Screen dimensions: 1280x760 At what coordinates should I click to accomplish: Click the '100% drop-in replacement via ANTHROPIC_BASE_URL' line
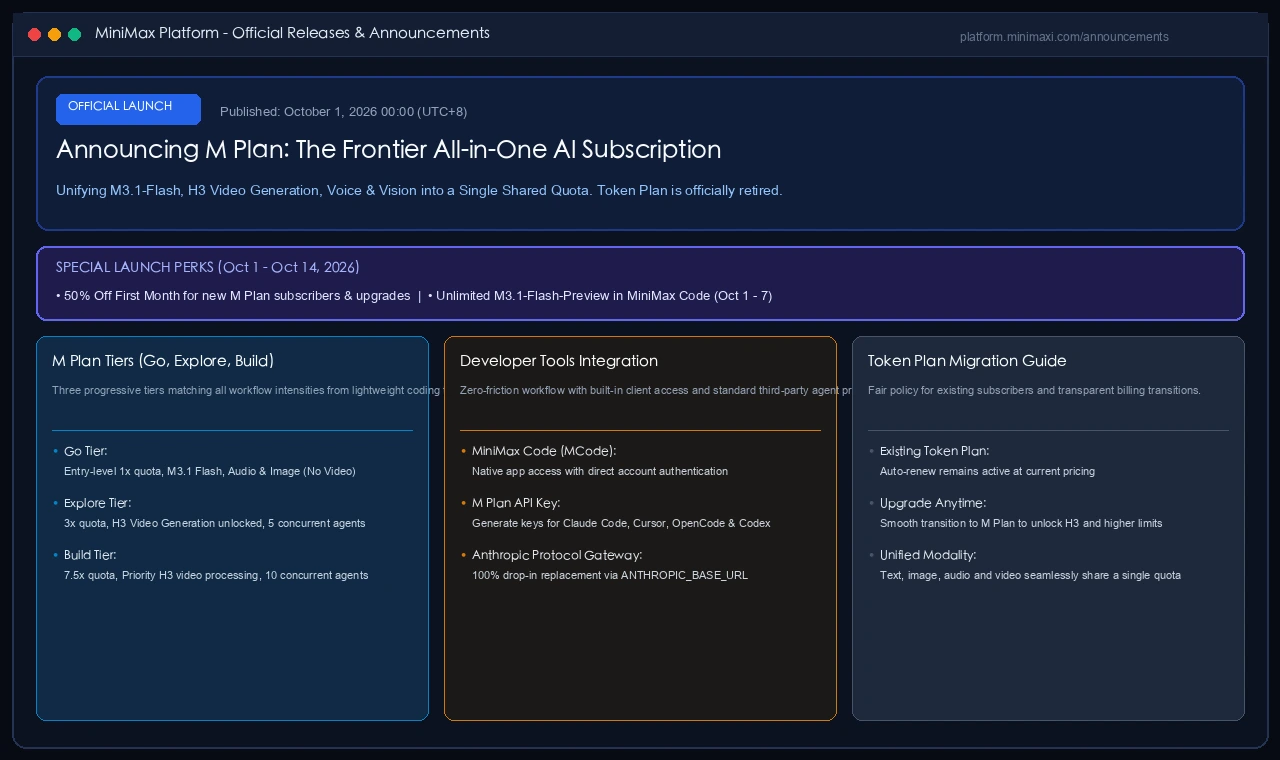pyautogui.click(x=610, y=575)
